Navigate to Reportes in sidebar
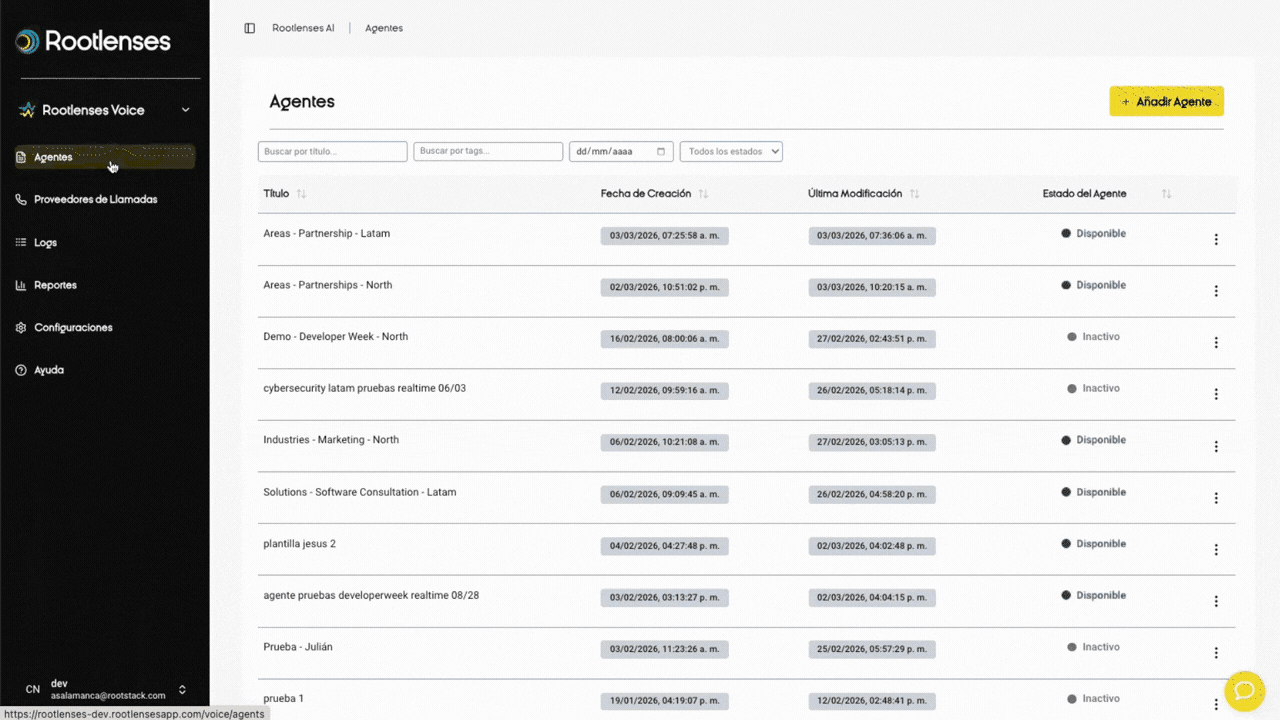 tap(55, 285)
